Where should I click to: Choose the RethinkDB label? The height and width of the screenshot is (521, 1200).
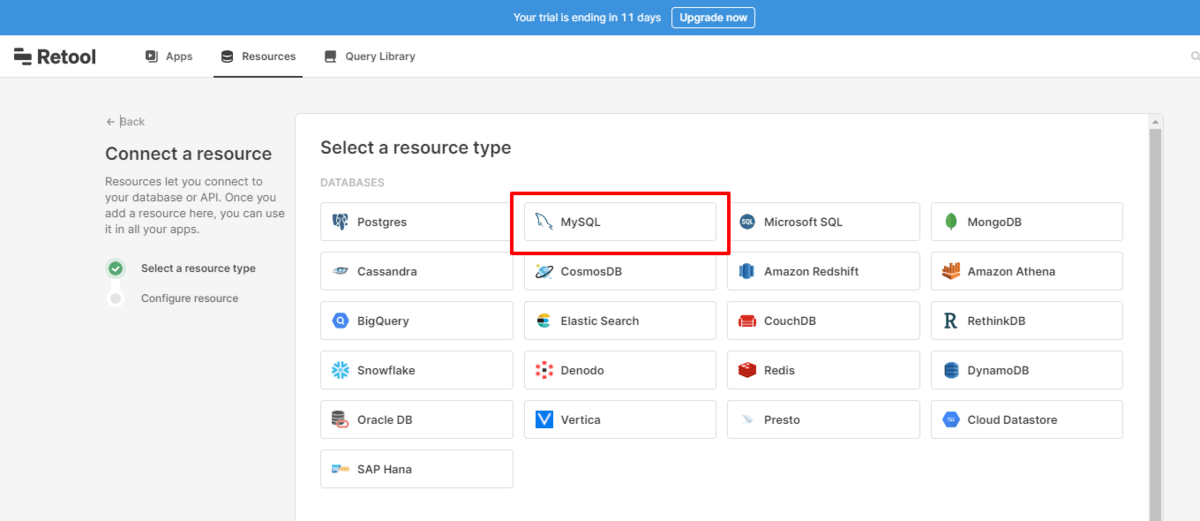996,321
